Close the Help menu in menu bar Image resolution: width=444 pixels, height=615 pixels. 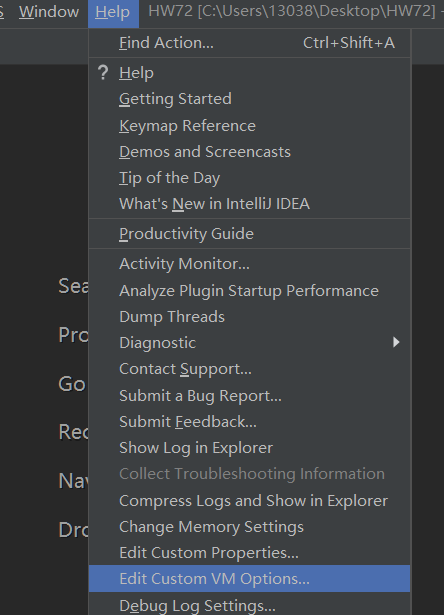[113, 13]
